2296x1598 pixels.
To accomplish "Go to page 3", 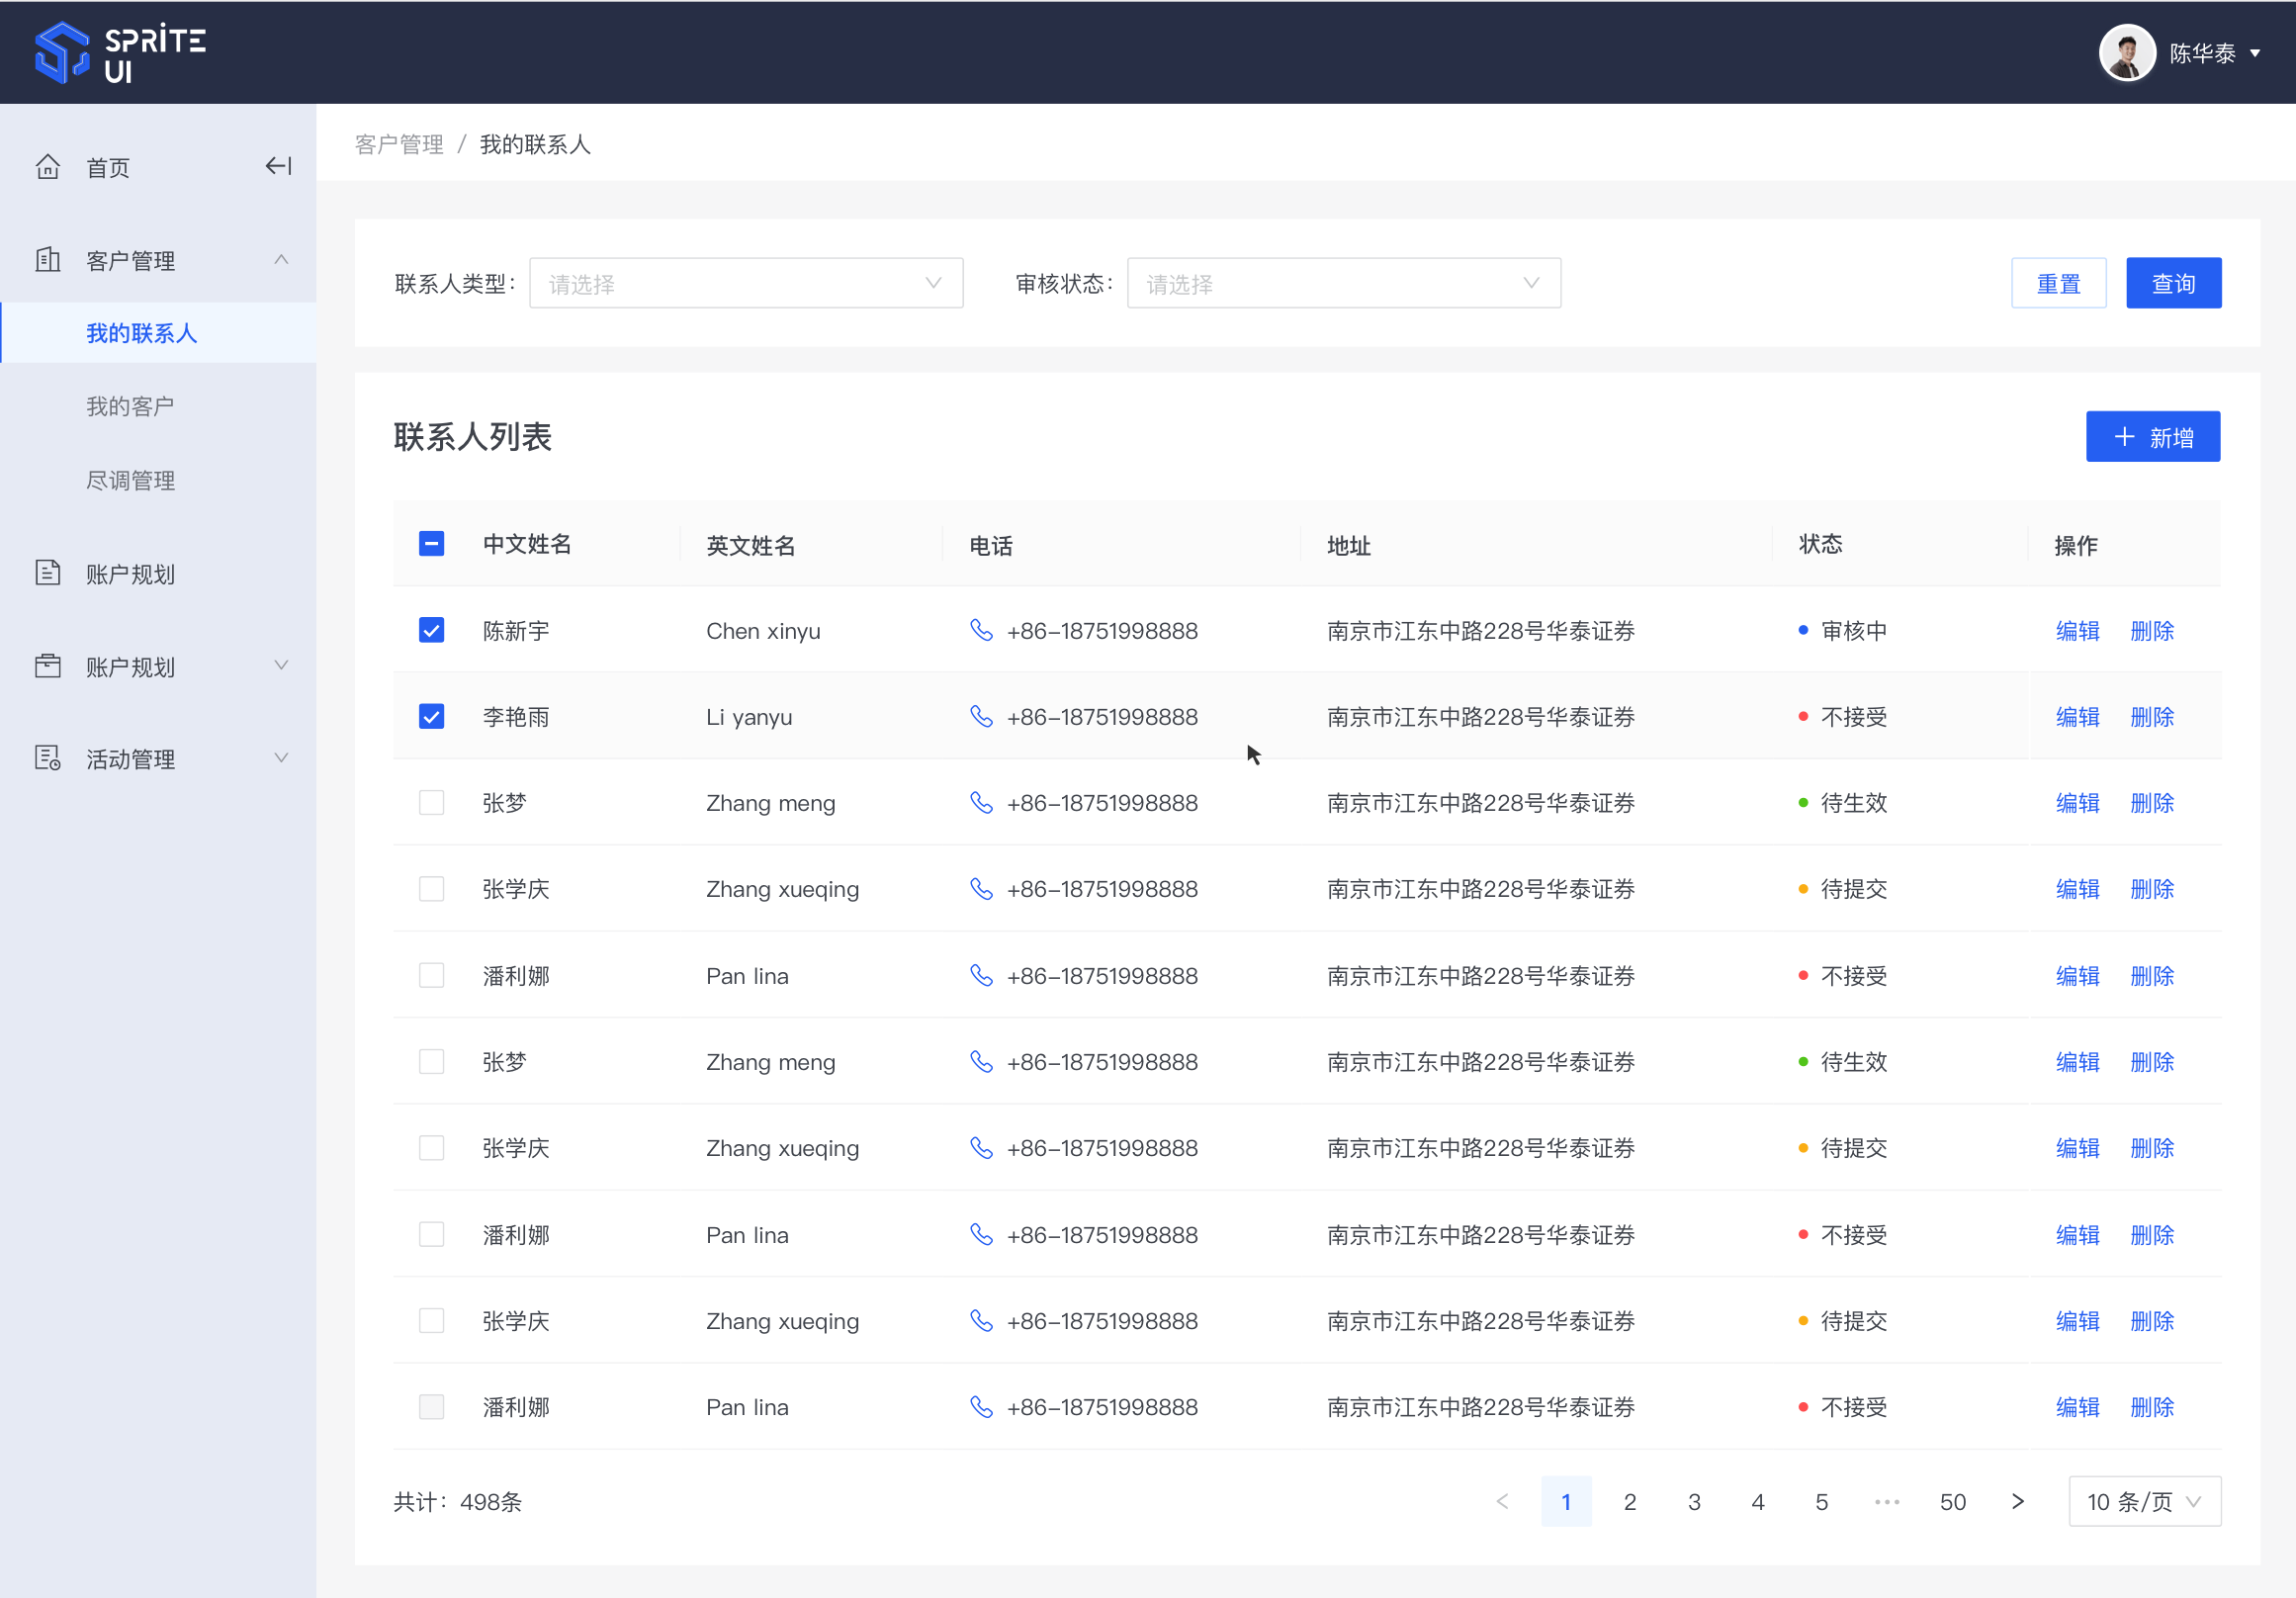I will 1694,1501.
